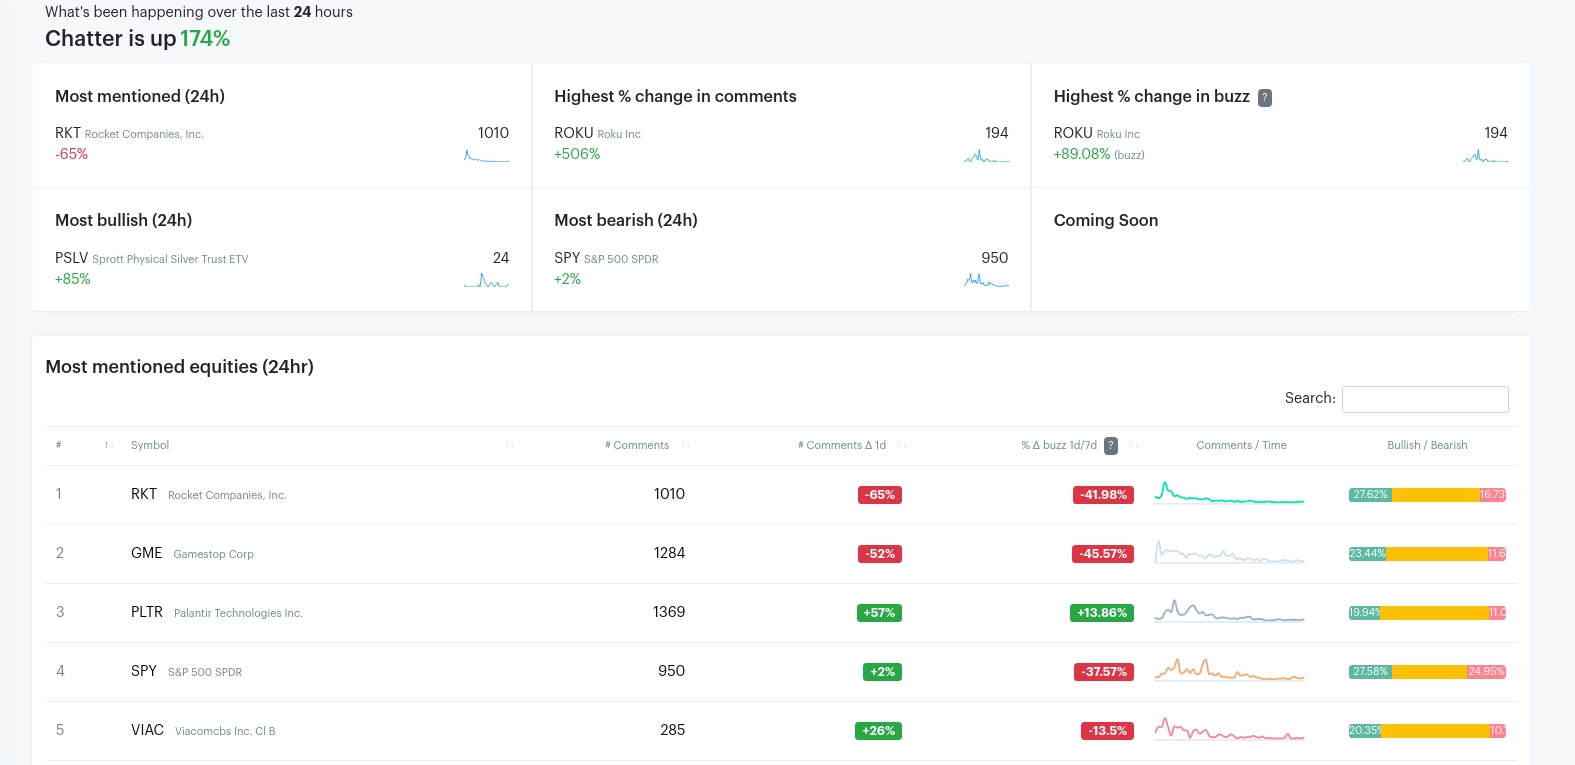Click SPY -37.57% buzz badge
The width and height of the screenshot is (1575, 765).
pyautogui.click(x=1104, y=672)
